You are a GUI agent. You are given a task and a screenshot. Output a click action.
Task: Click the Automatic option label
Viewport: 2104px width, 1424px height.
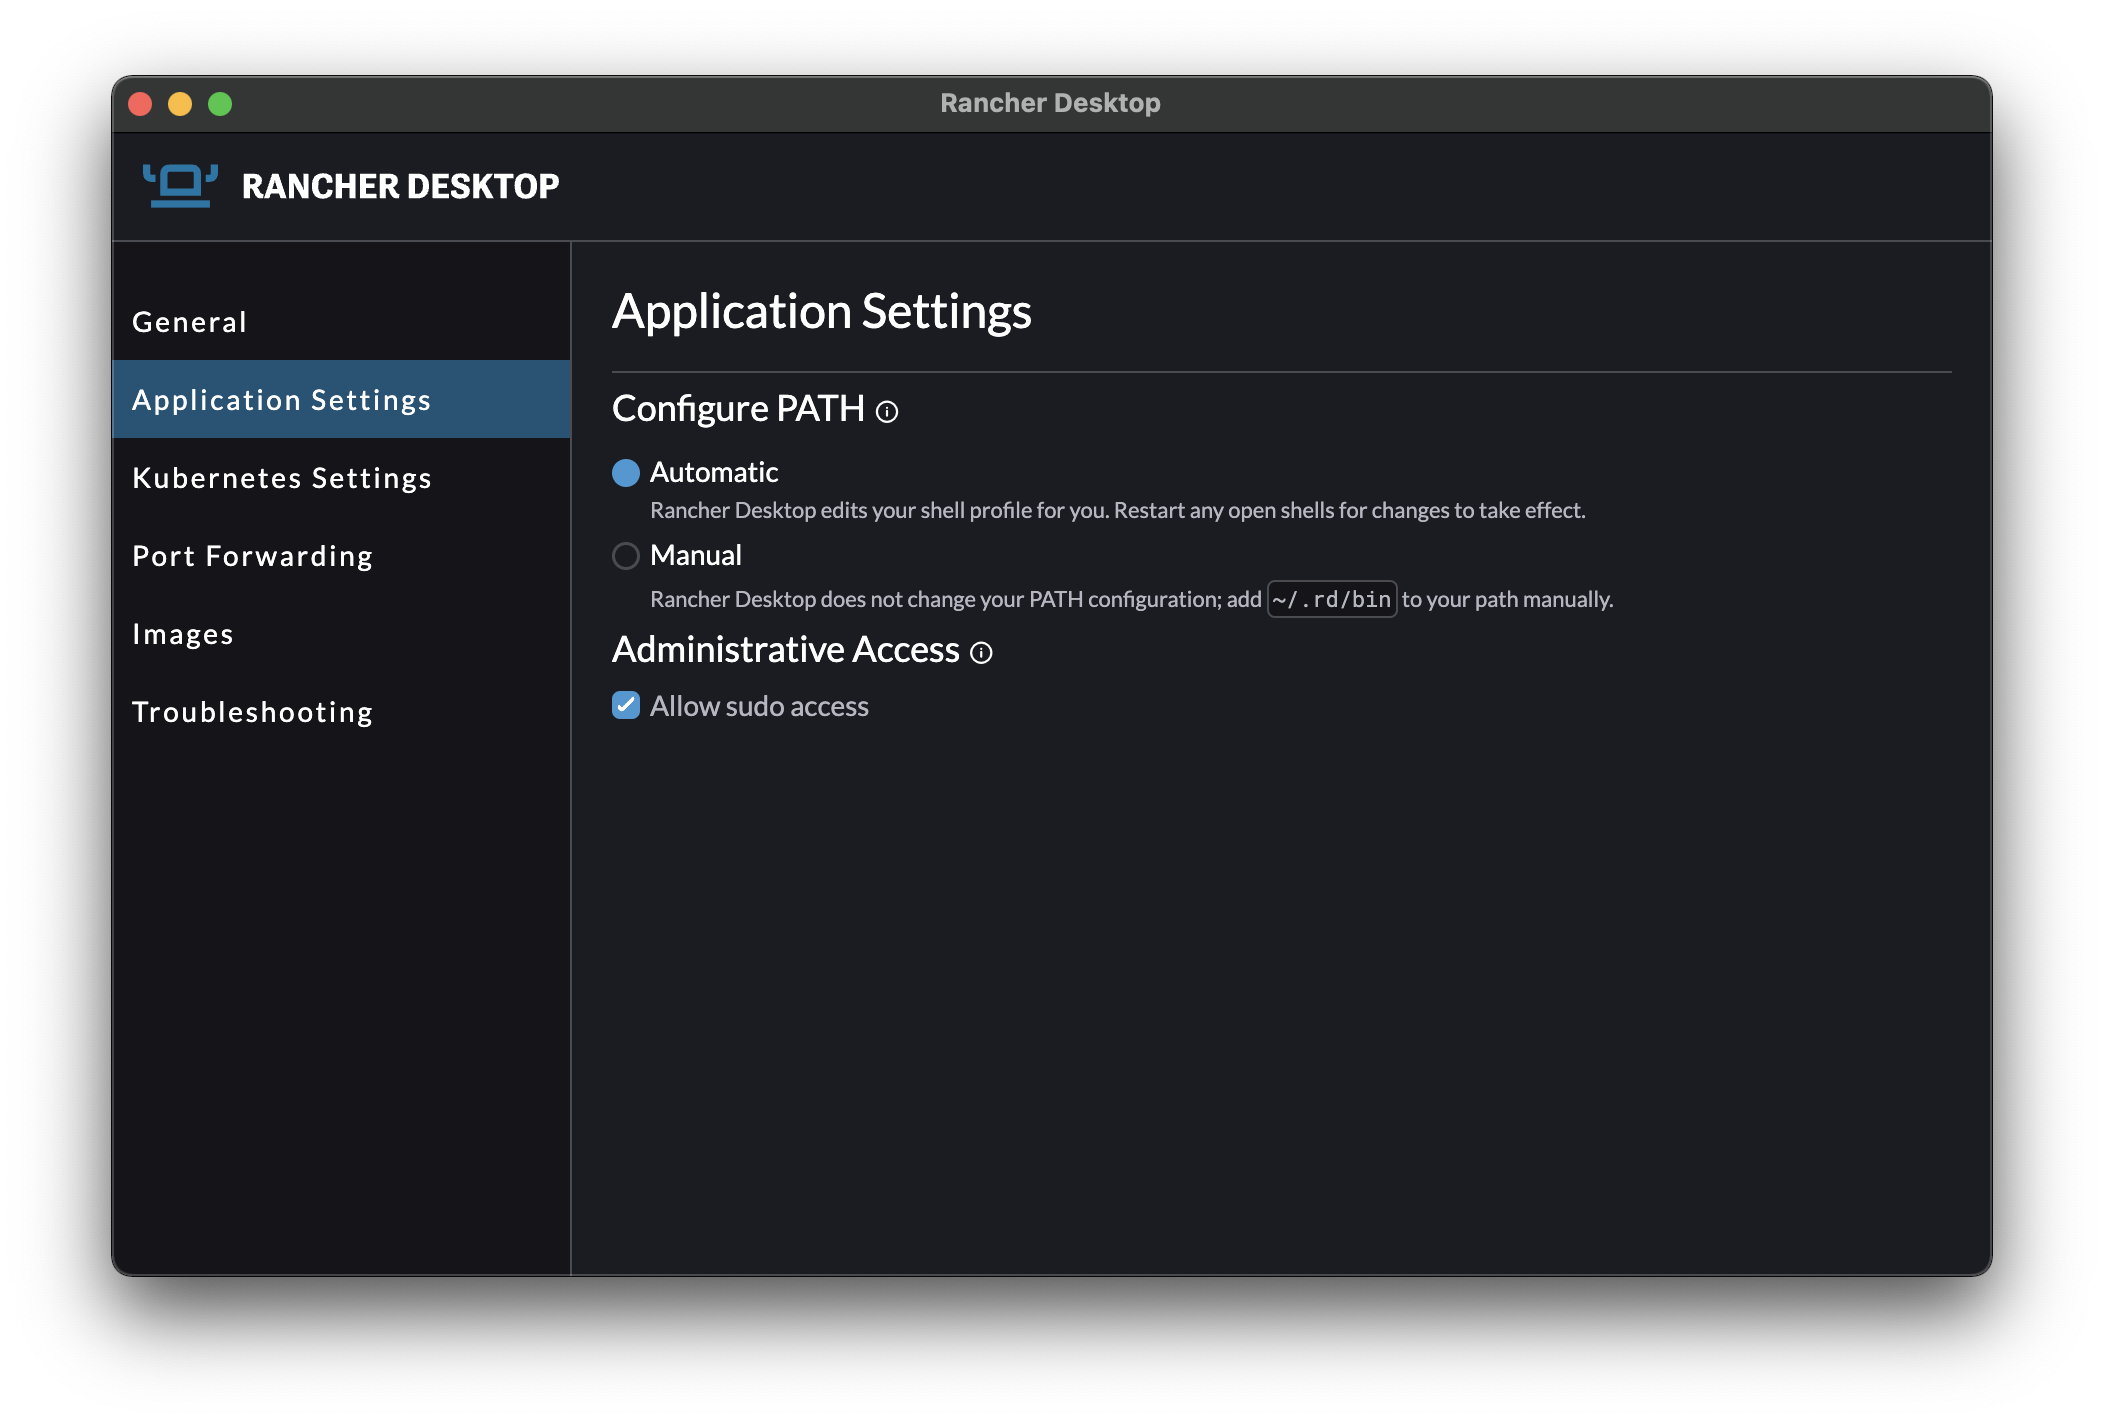(x=714, y=472)
